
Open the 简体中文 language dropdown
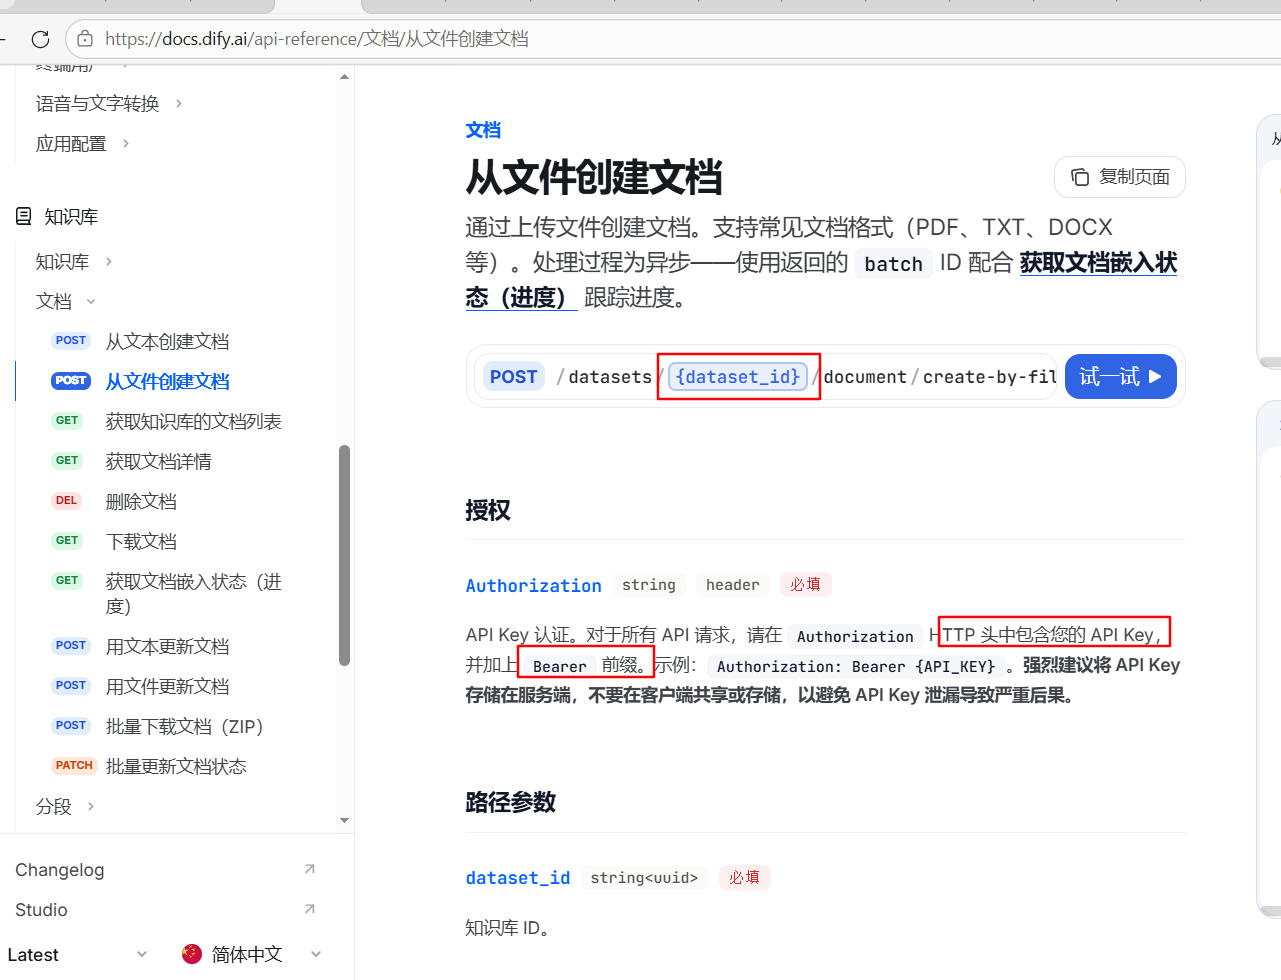[x=252, y=954]
